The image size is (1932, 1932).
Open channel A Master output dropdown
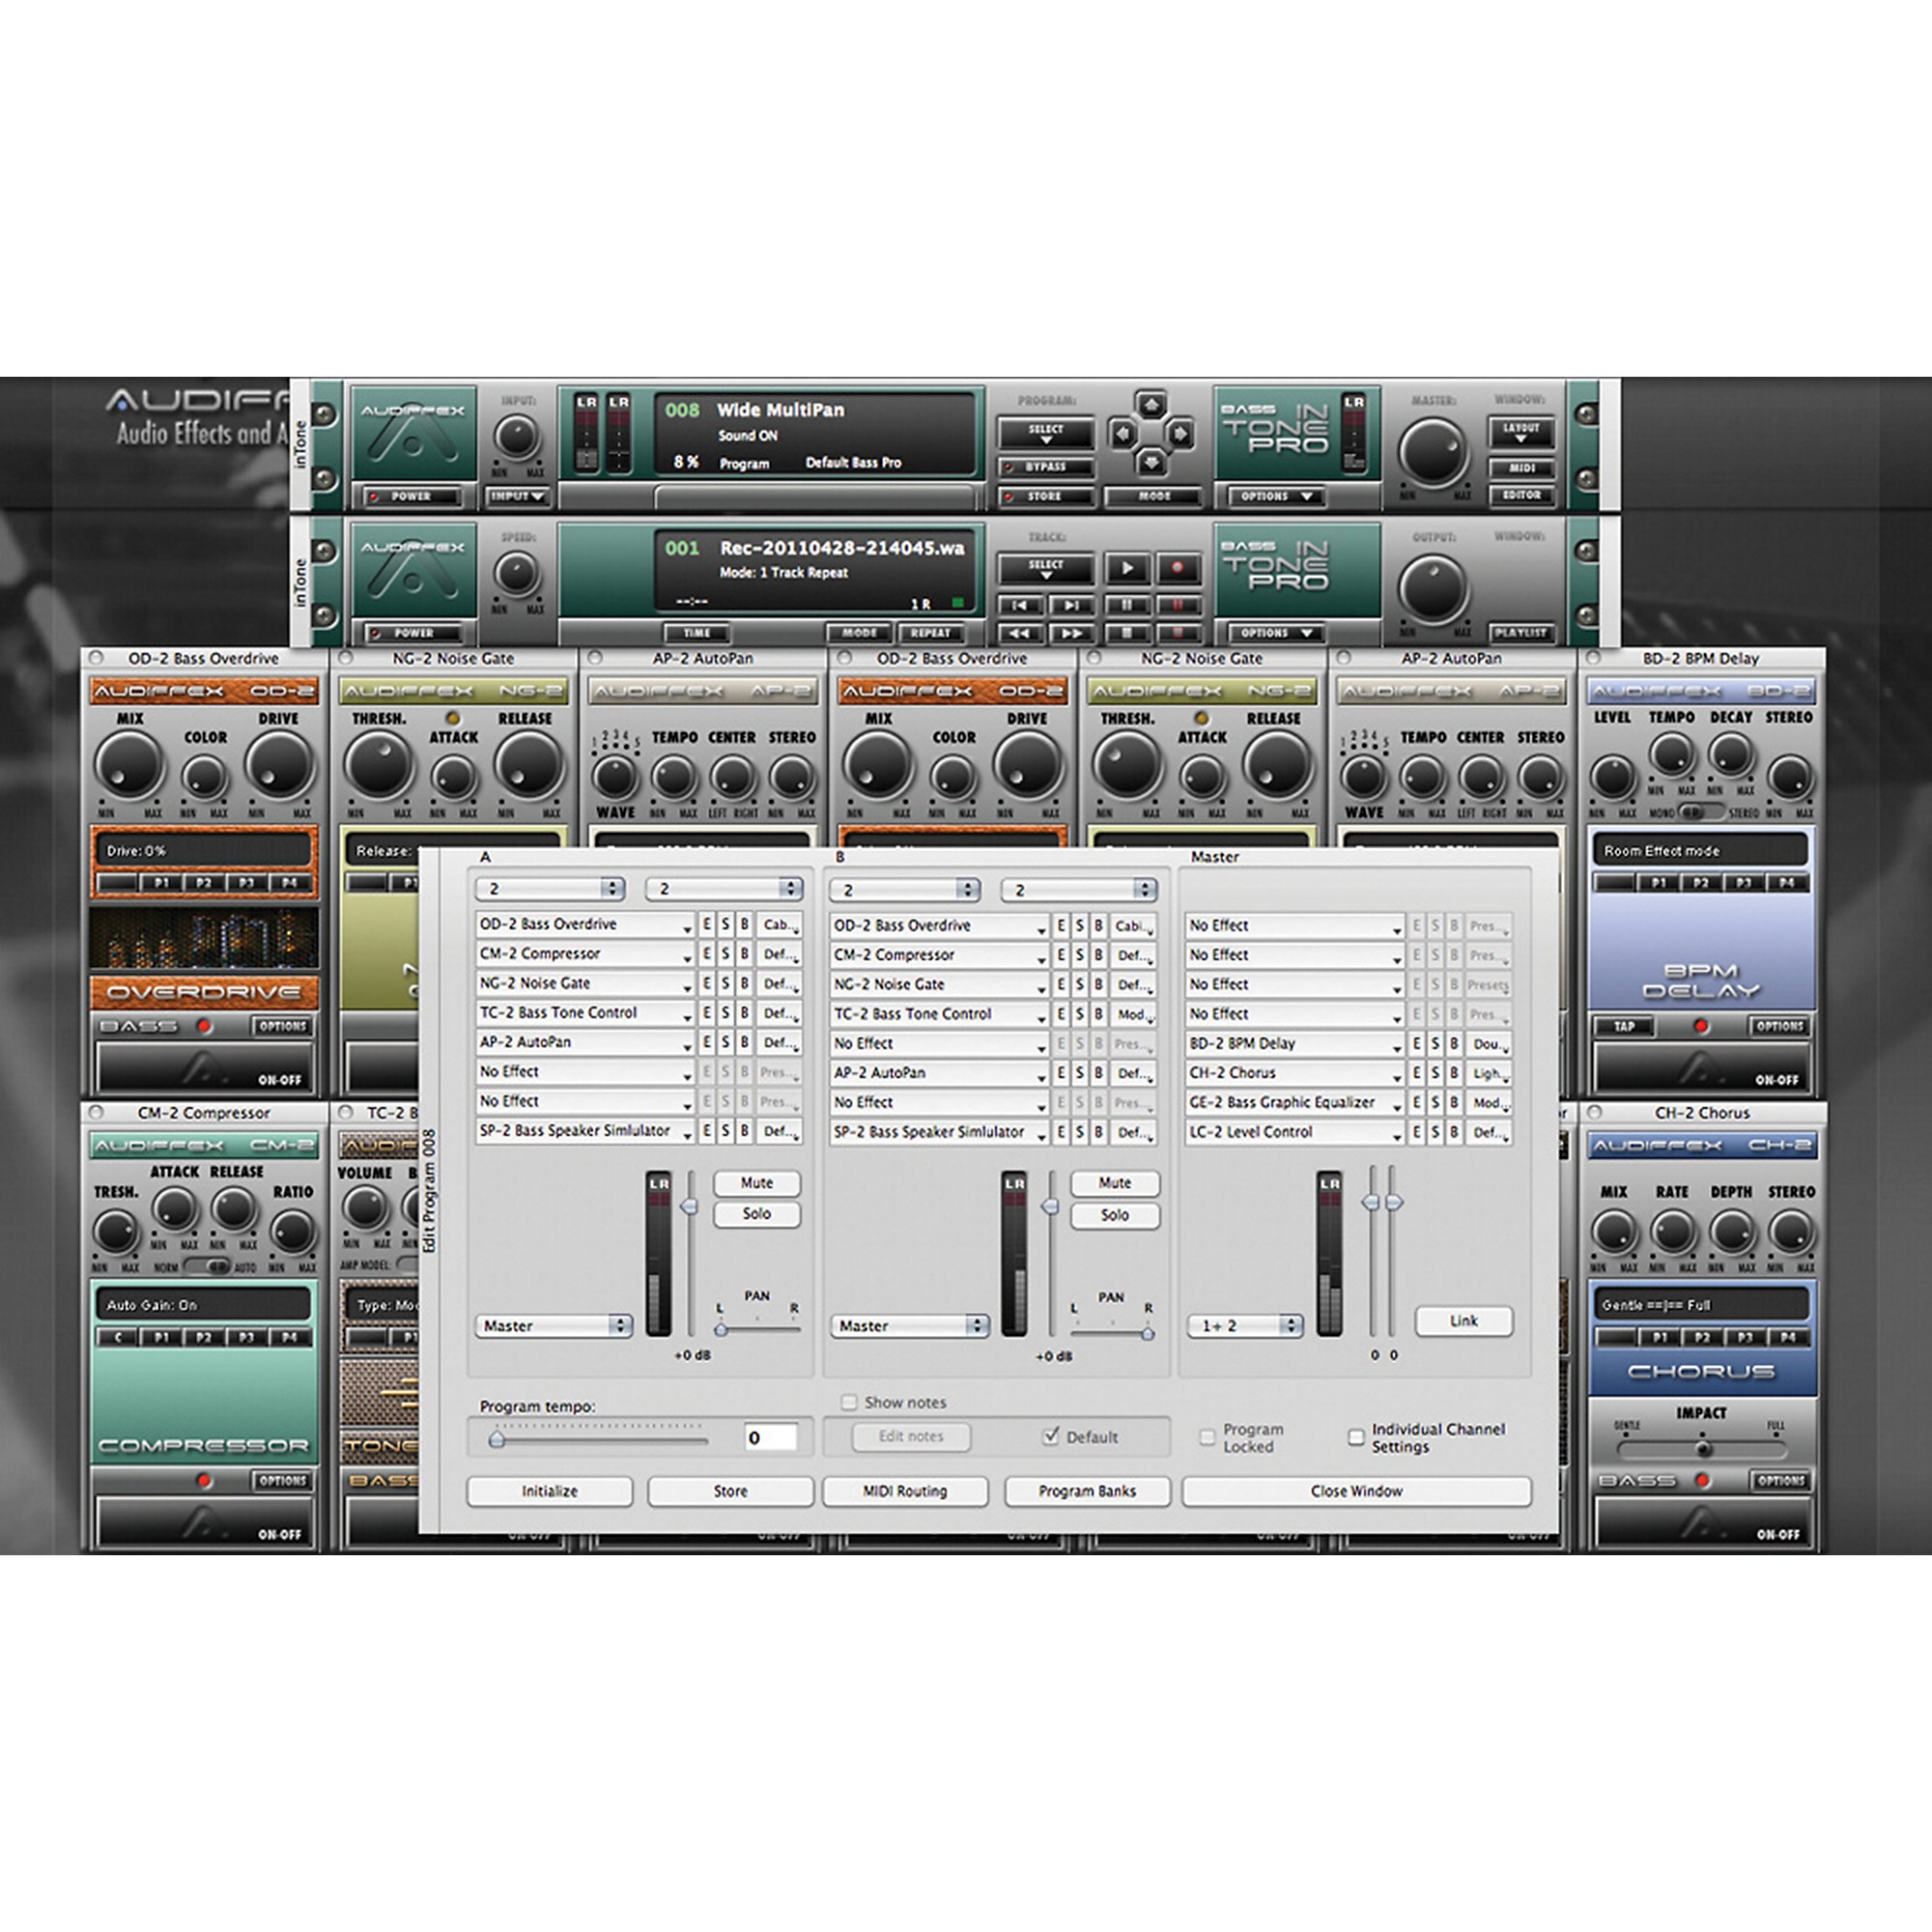pyautogui.click(x=553, y=1325)
